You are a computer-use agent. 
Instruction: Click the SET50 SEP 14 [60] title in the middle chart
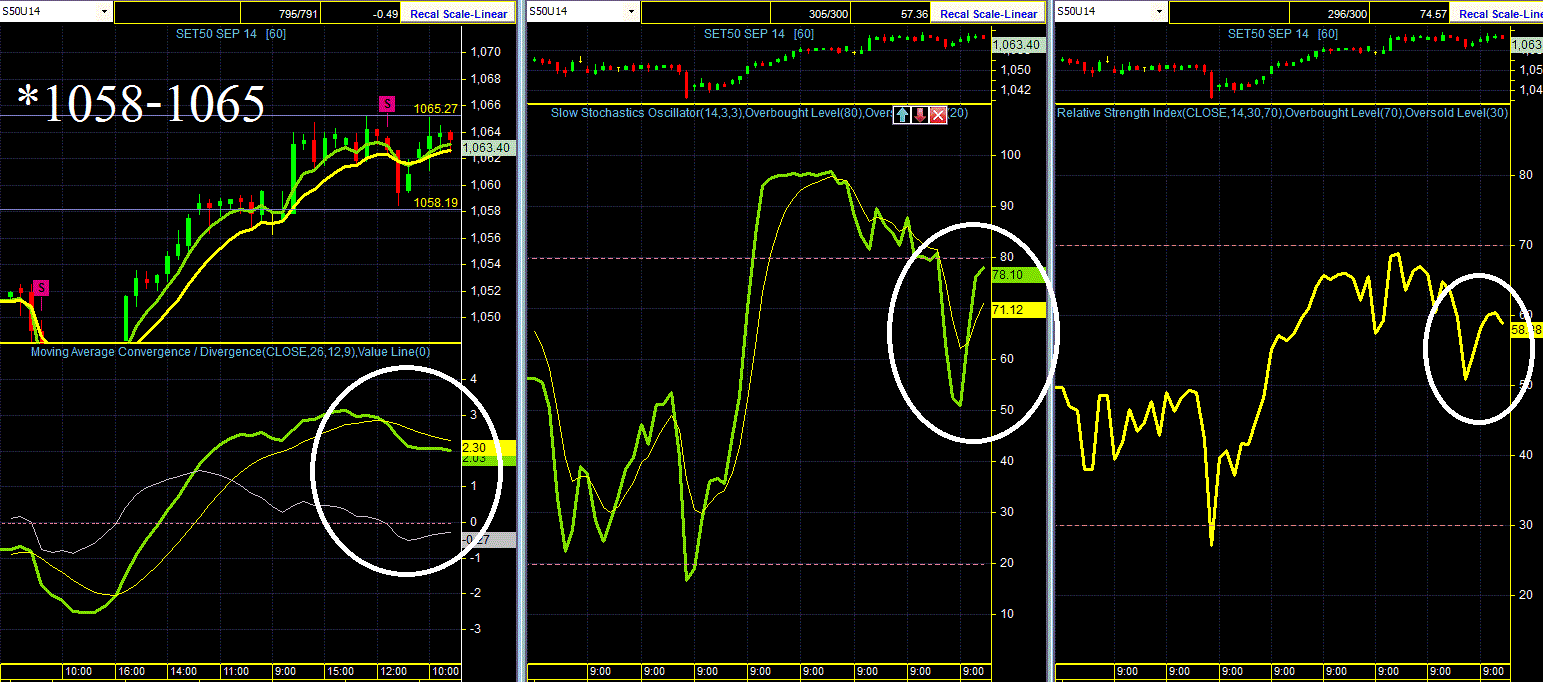pos(758,33)
